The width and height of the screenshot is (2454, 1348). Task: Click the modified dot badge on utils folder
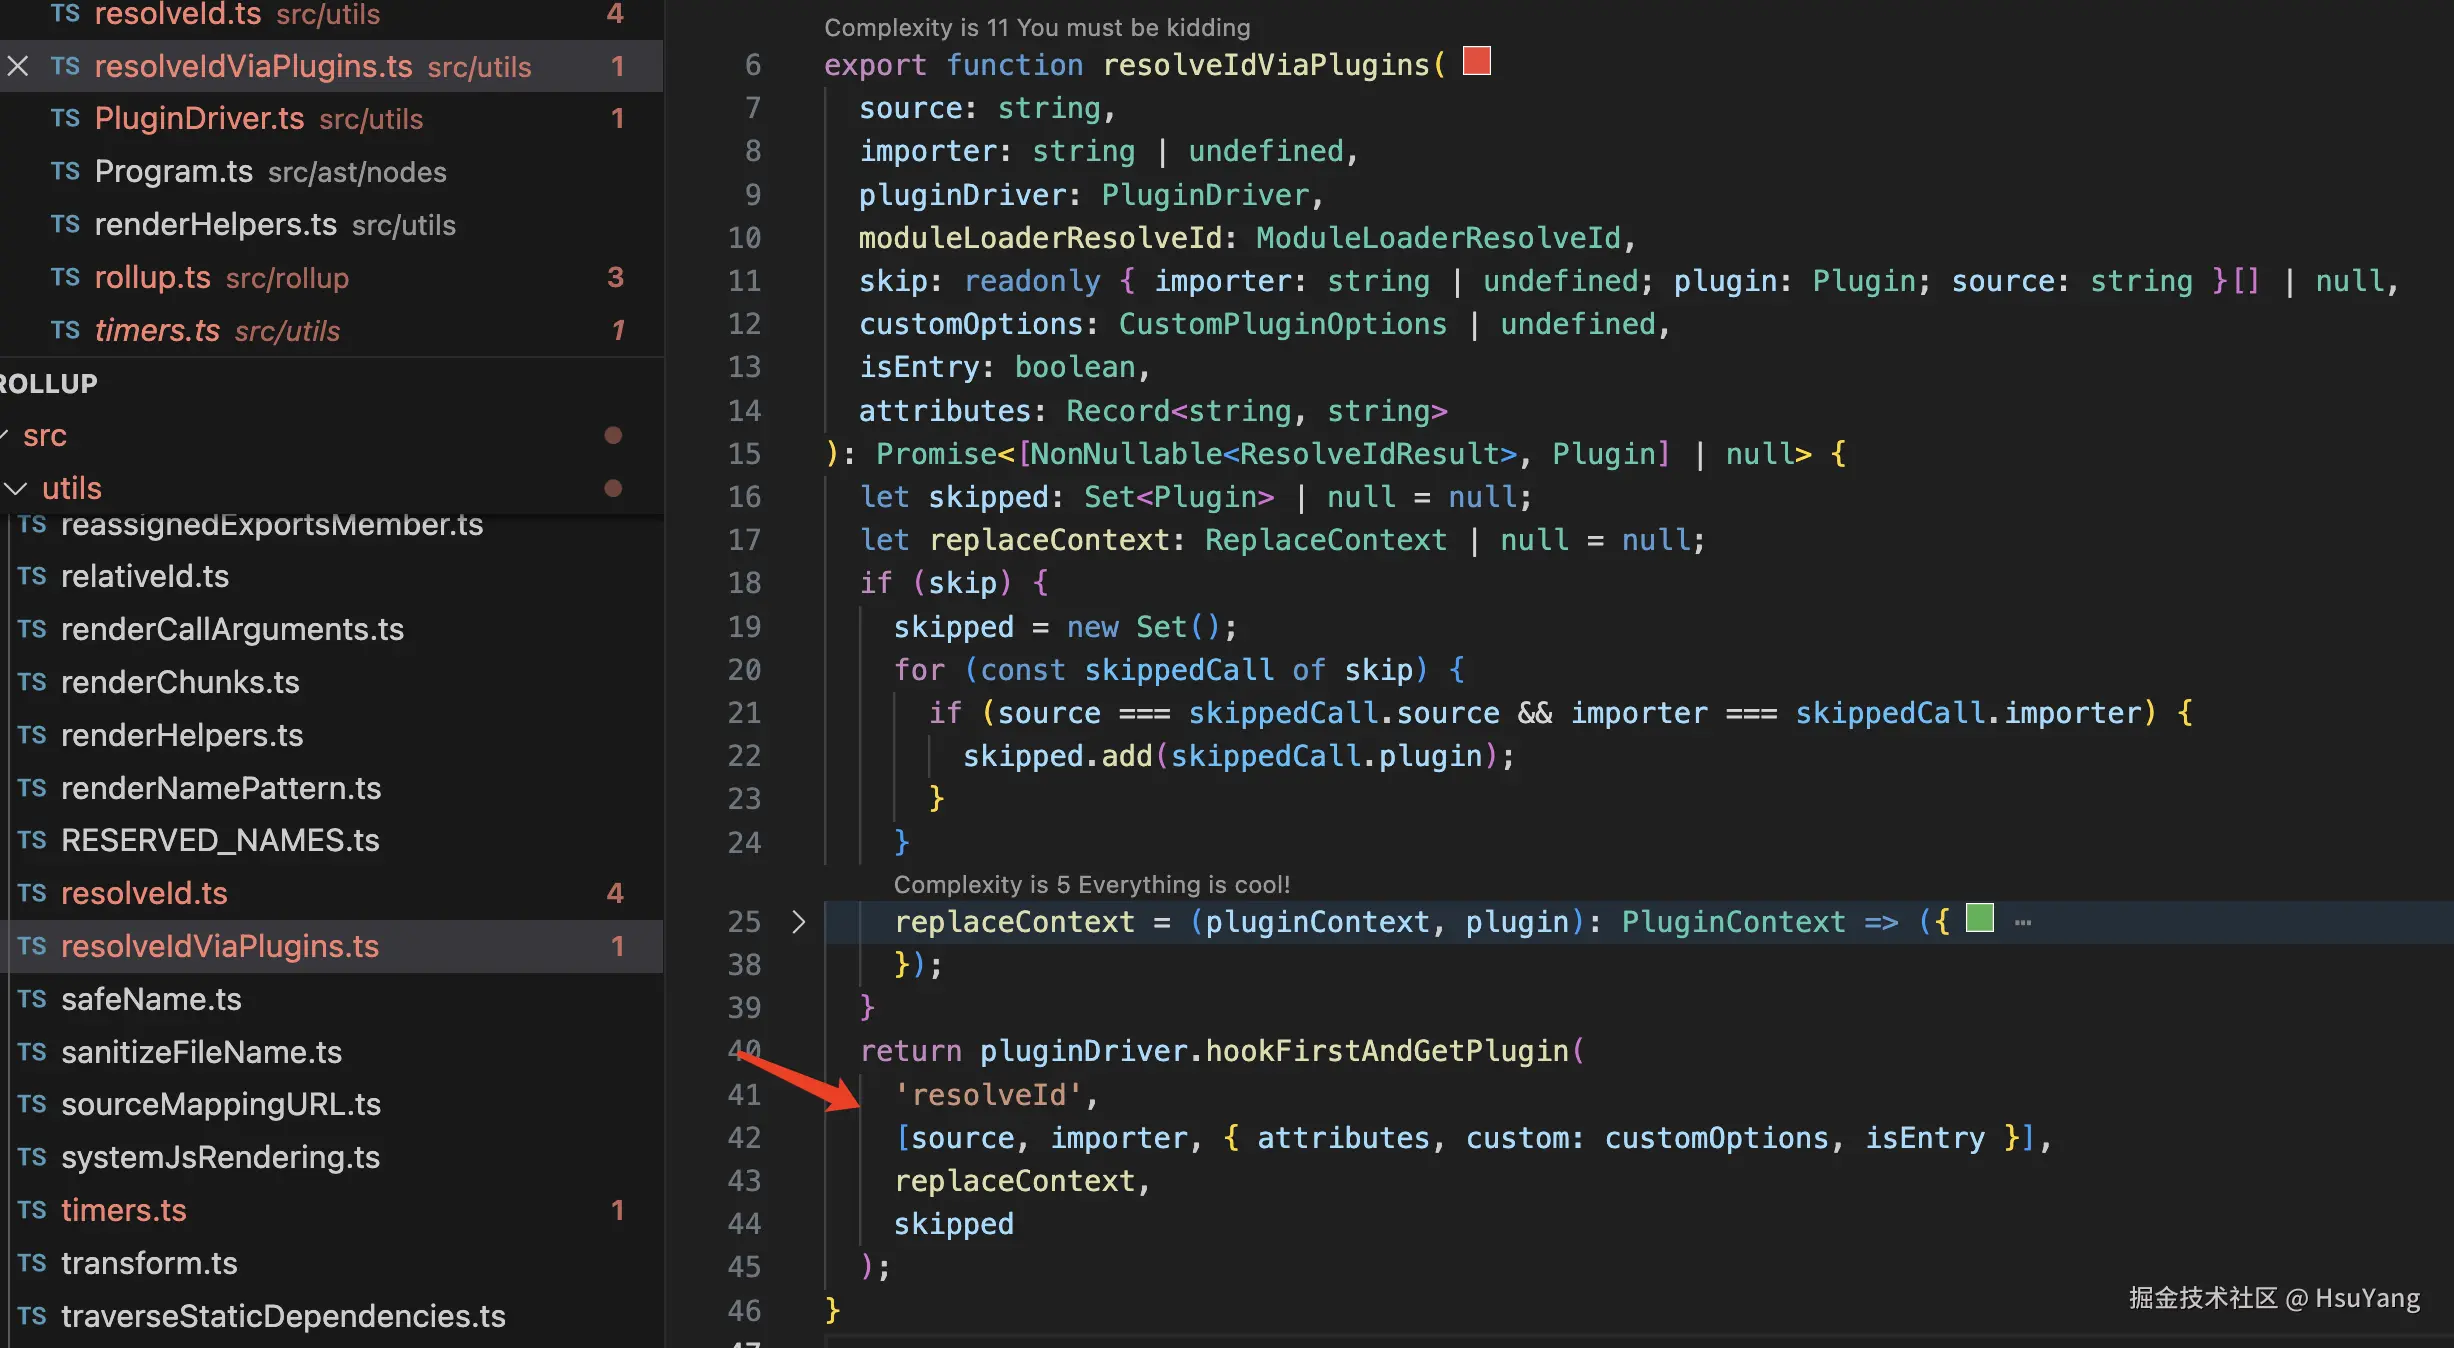click(x=613, y=488)
